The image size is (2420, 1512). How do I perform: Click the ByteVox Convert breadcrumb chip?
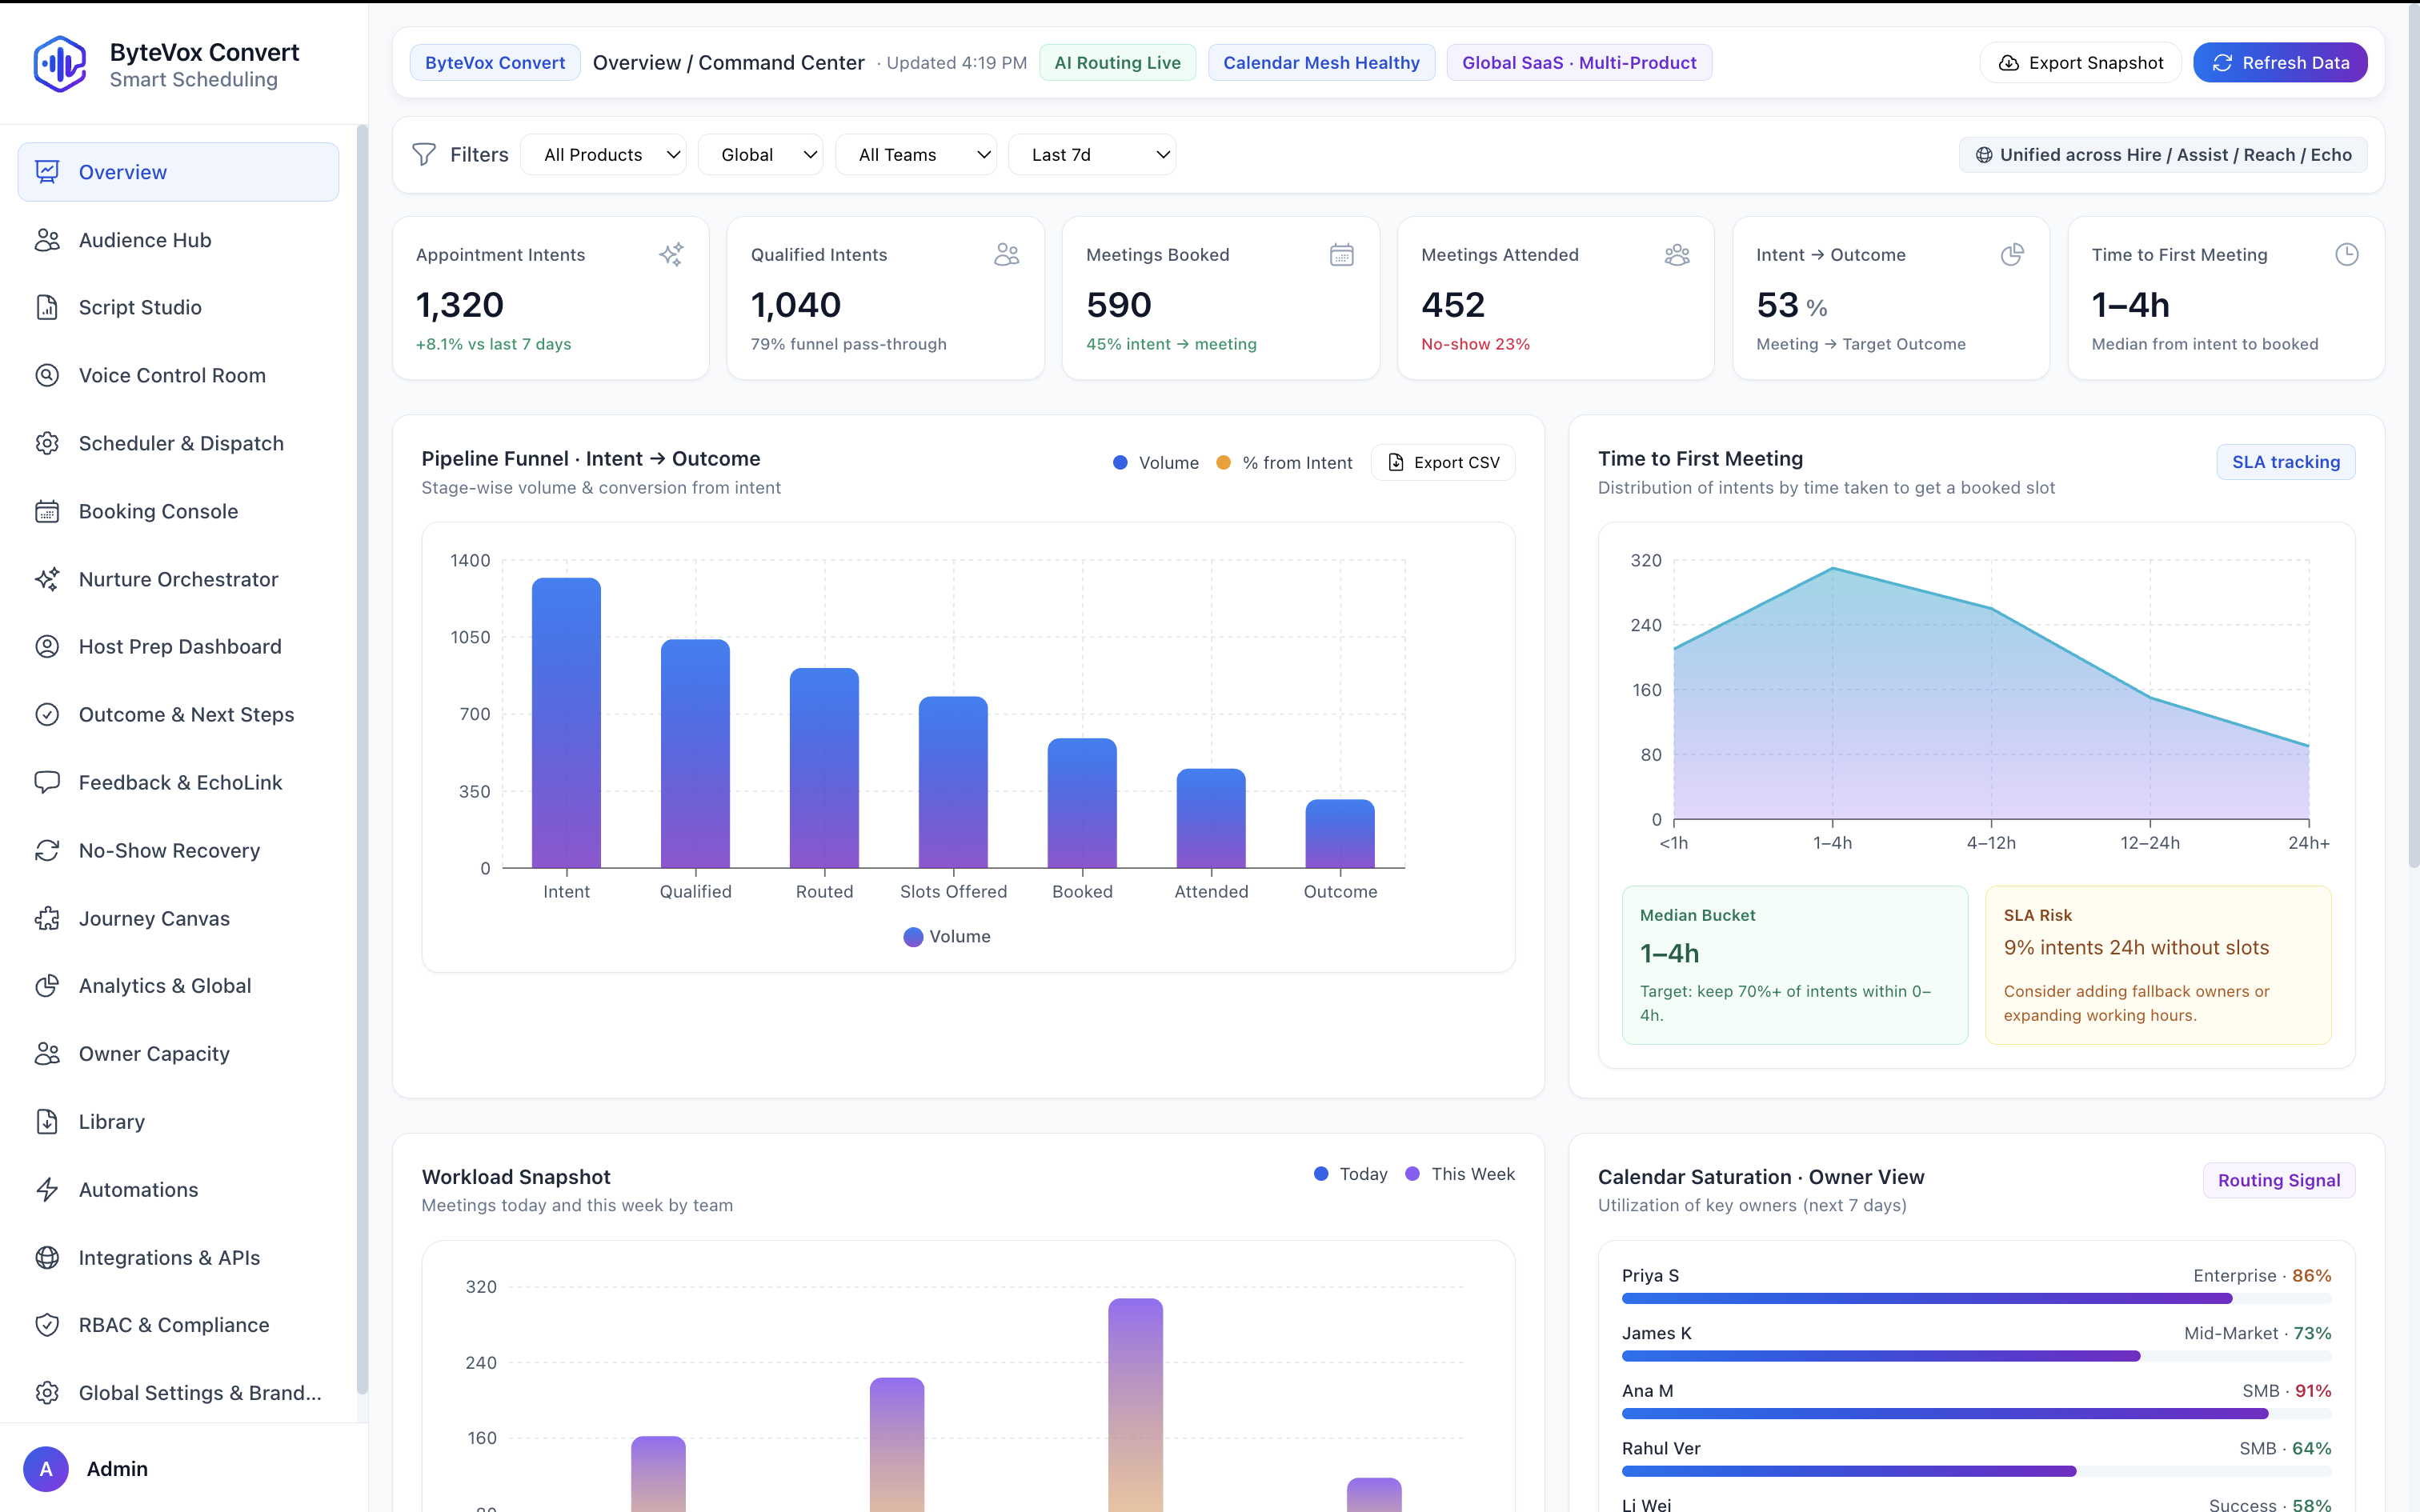494,62
